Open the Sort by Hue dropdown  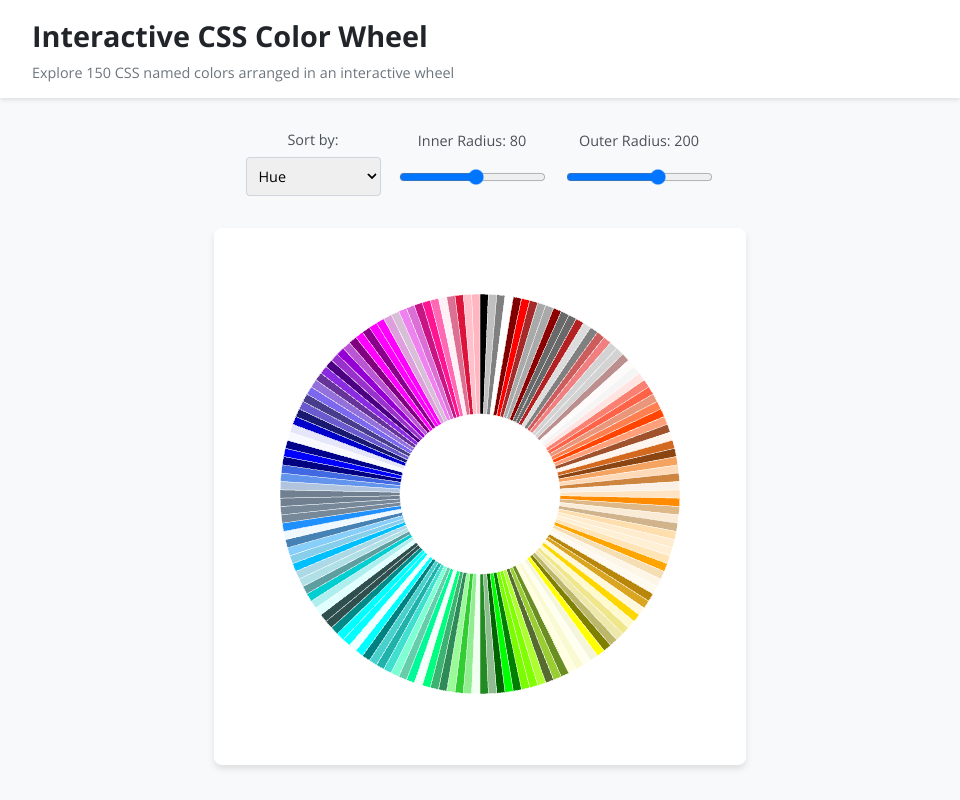312,177
